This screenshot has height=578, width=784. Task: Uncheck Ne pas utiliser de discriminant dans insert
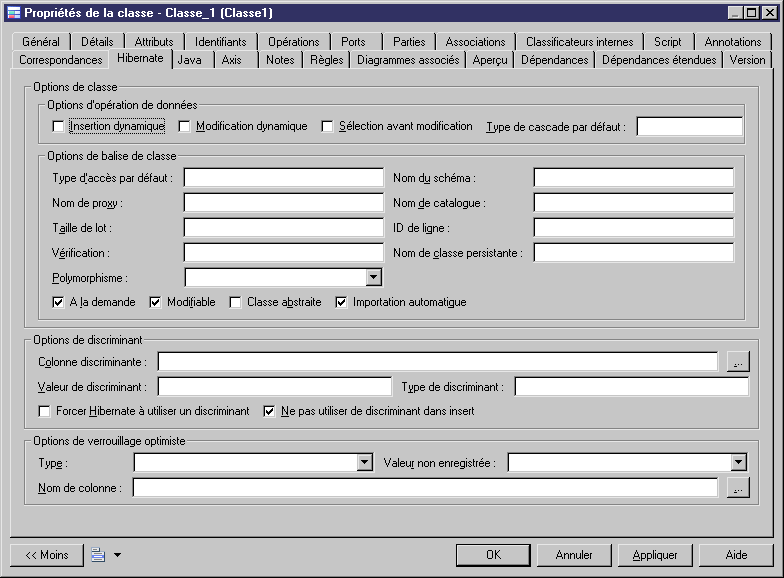tap(269, 411)
